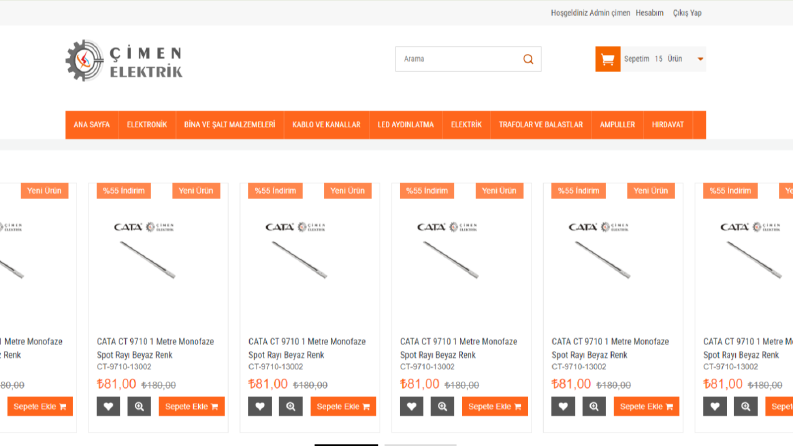The width and height of the screenshot is (793, 446).
Task: Click heart icon on the rightmost product card
Action: 715,407
